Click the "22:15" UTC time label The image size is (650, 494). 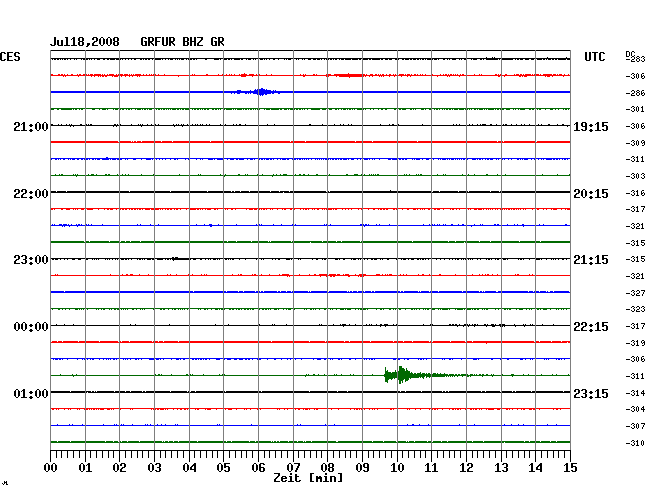pyautogui.click(x=591, y=327)
